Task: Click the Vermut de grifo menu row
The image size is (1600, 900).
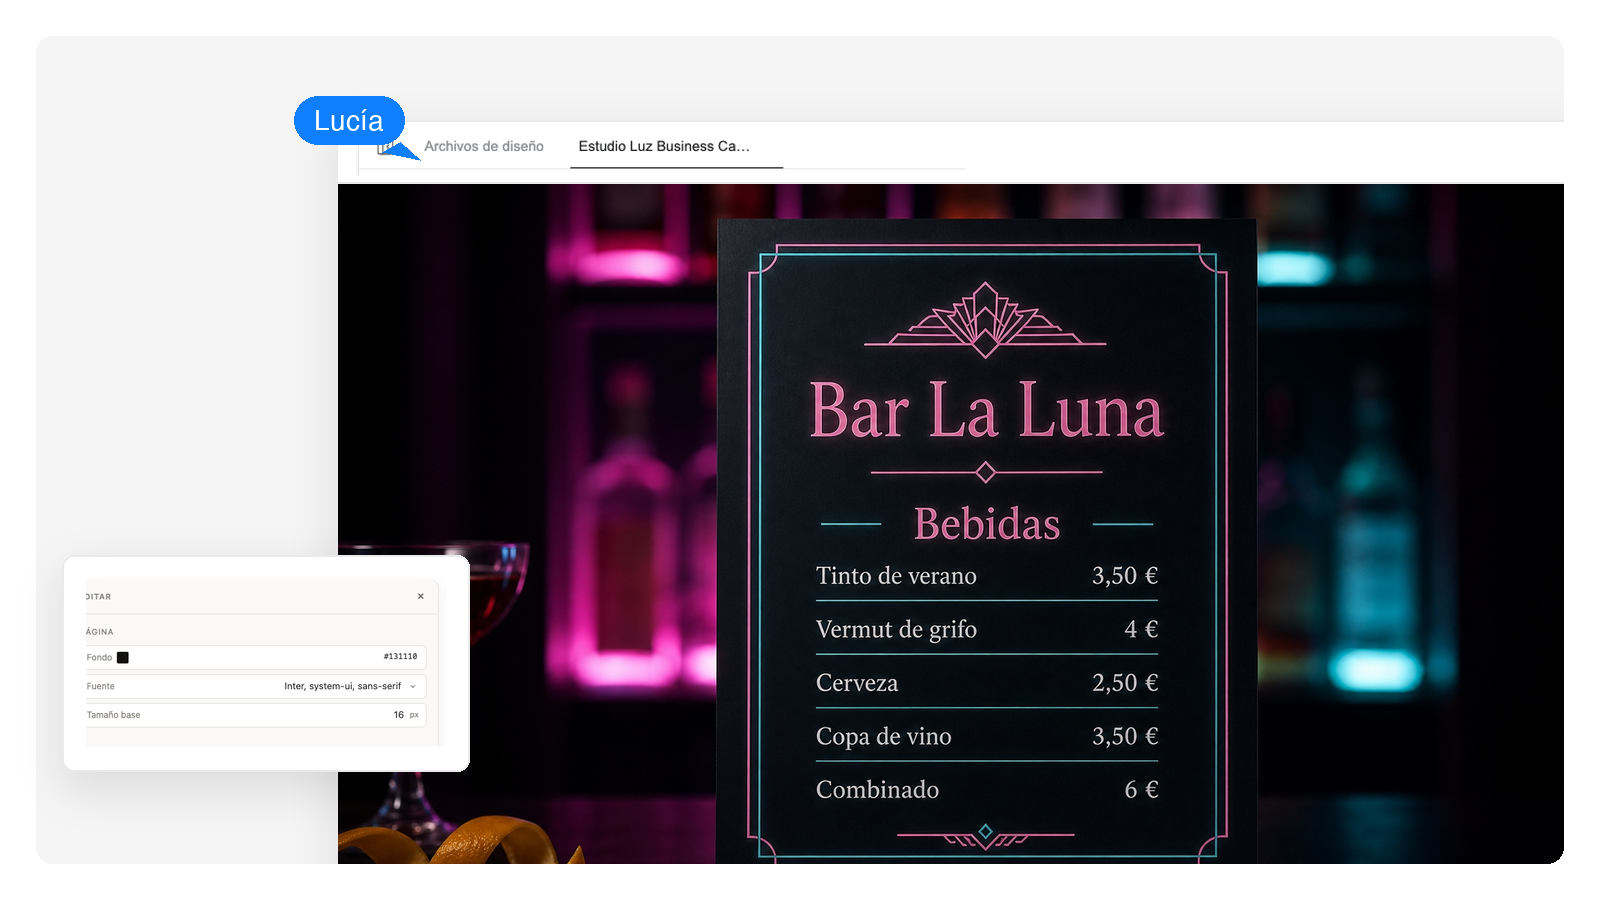Action: tap(987, 629)
